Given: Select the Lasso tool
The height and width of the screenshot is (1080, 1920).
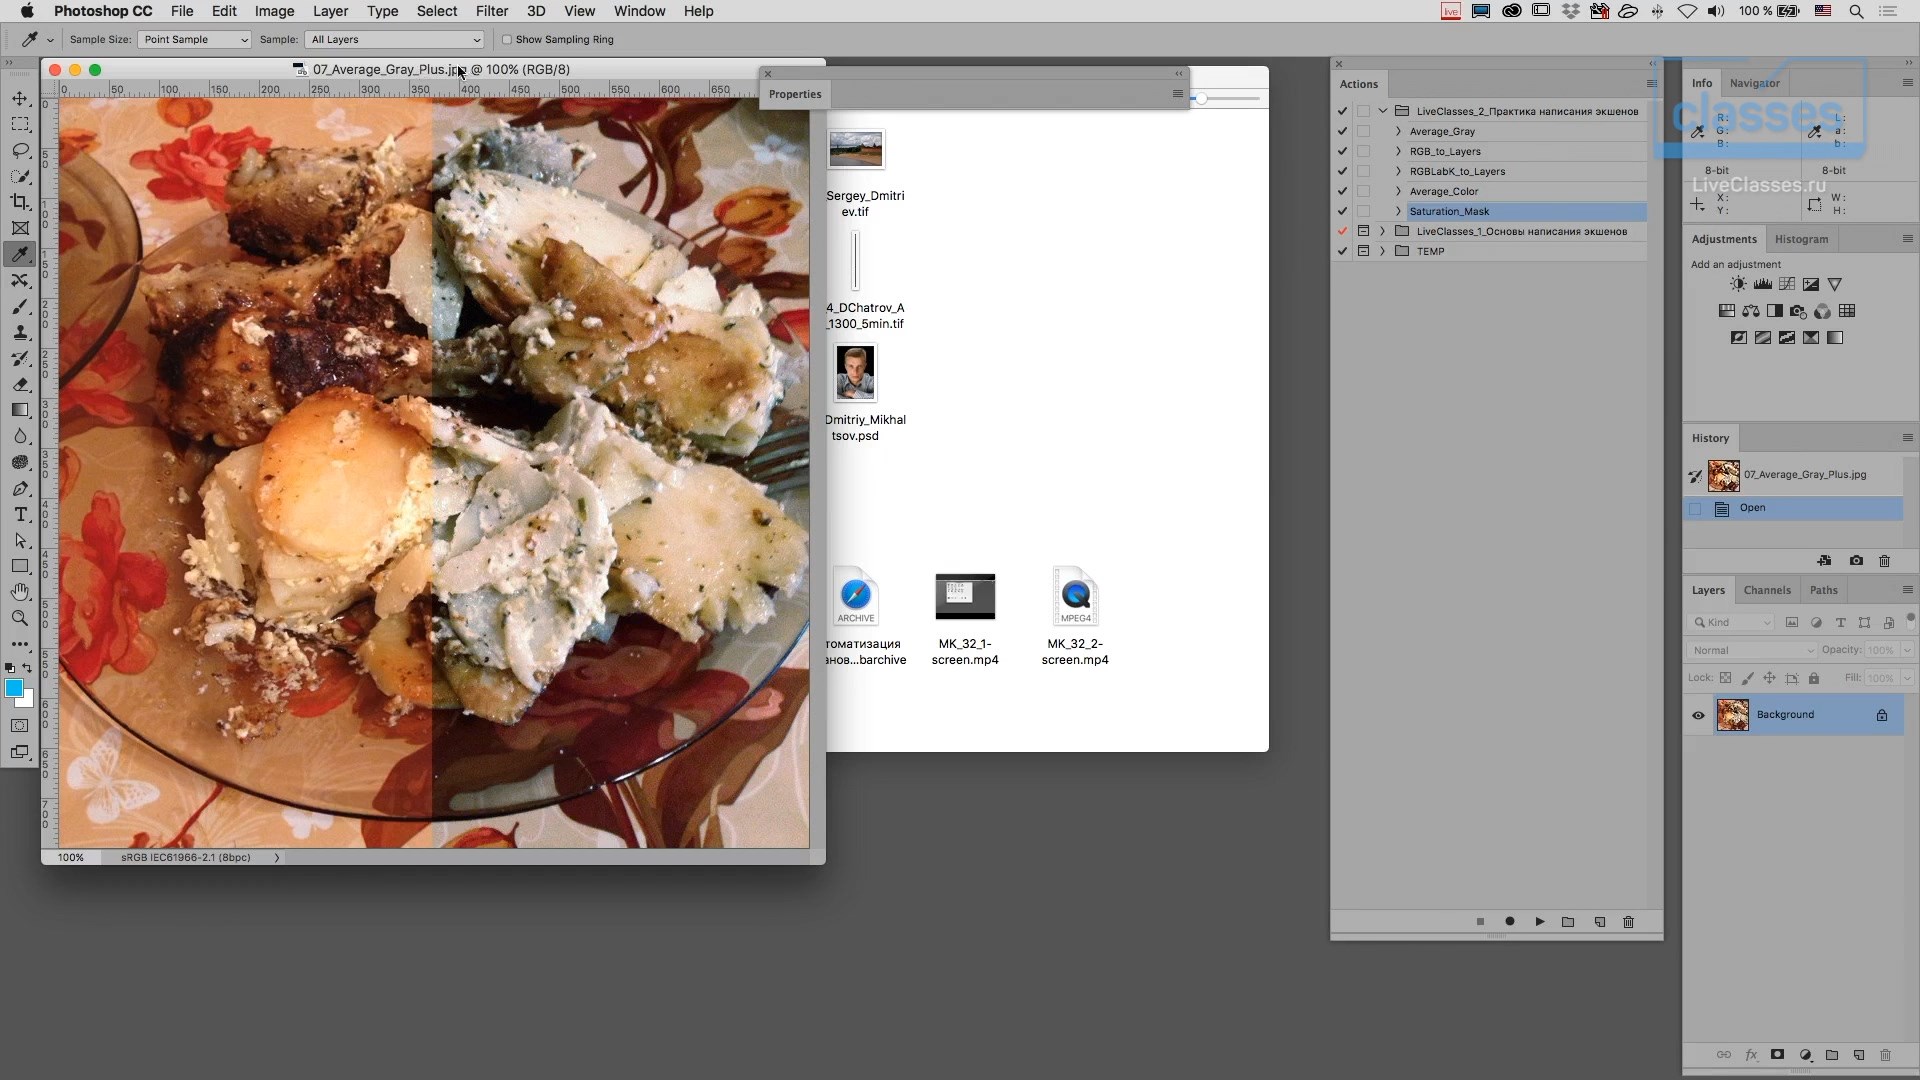Looking at the screenshot, I should [x=20, y=150].
